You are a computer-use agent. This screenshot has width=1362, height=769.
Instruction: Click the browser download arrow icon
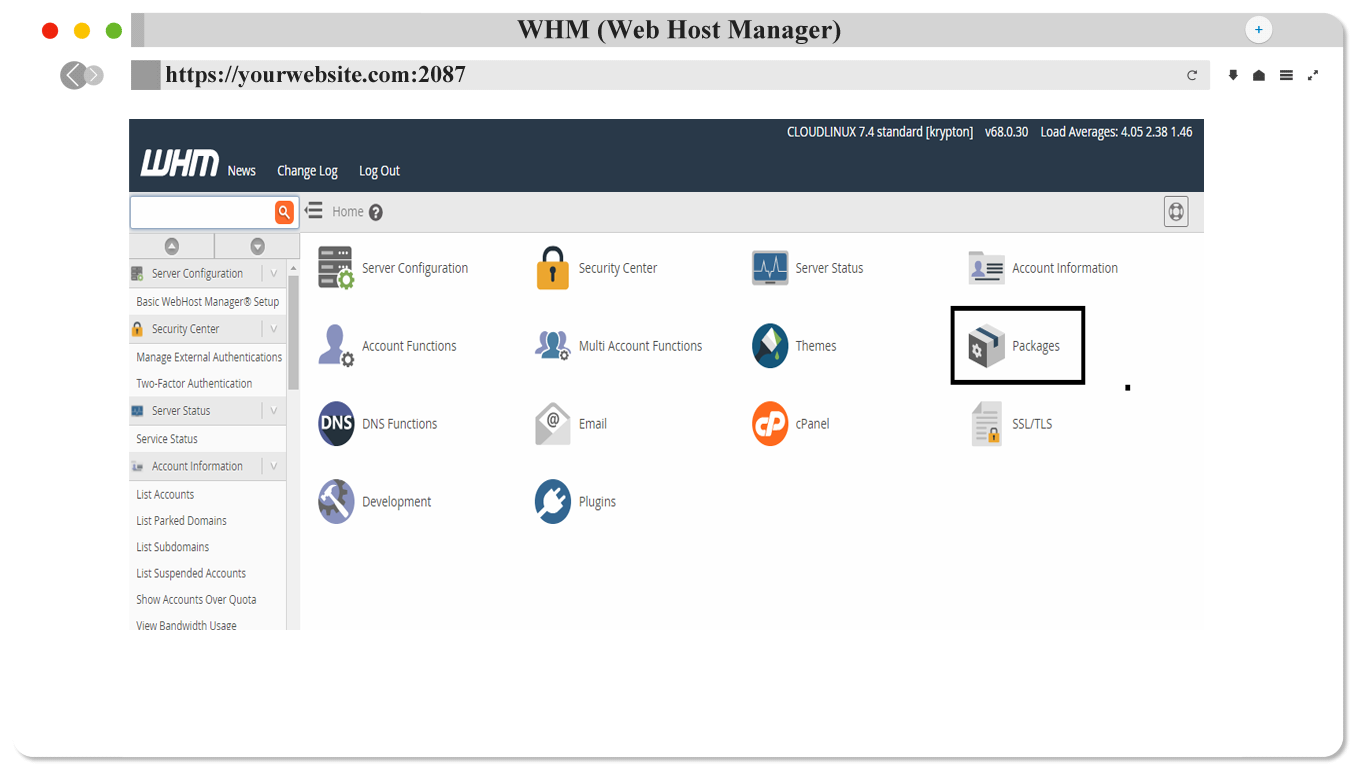pos(1233,75)
